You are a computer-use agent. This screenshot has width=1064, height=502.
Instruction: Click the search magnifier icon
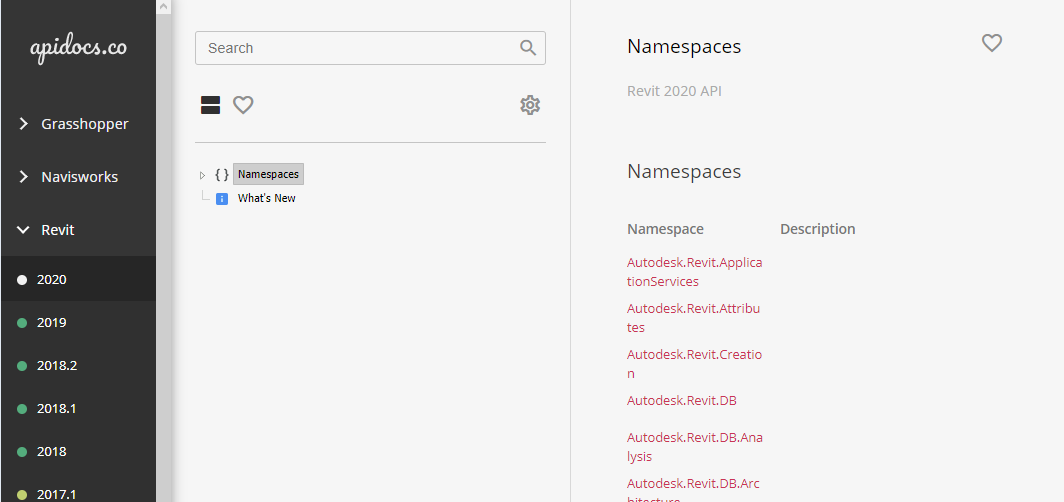coord(528,47)
